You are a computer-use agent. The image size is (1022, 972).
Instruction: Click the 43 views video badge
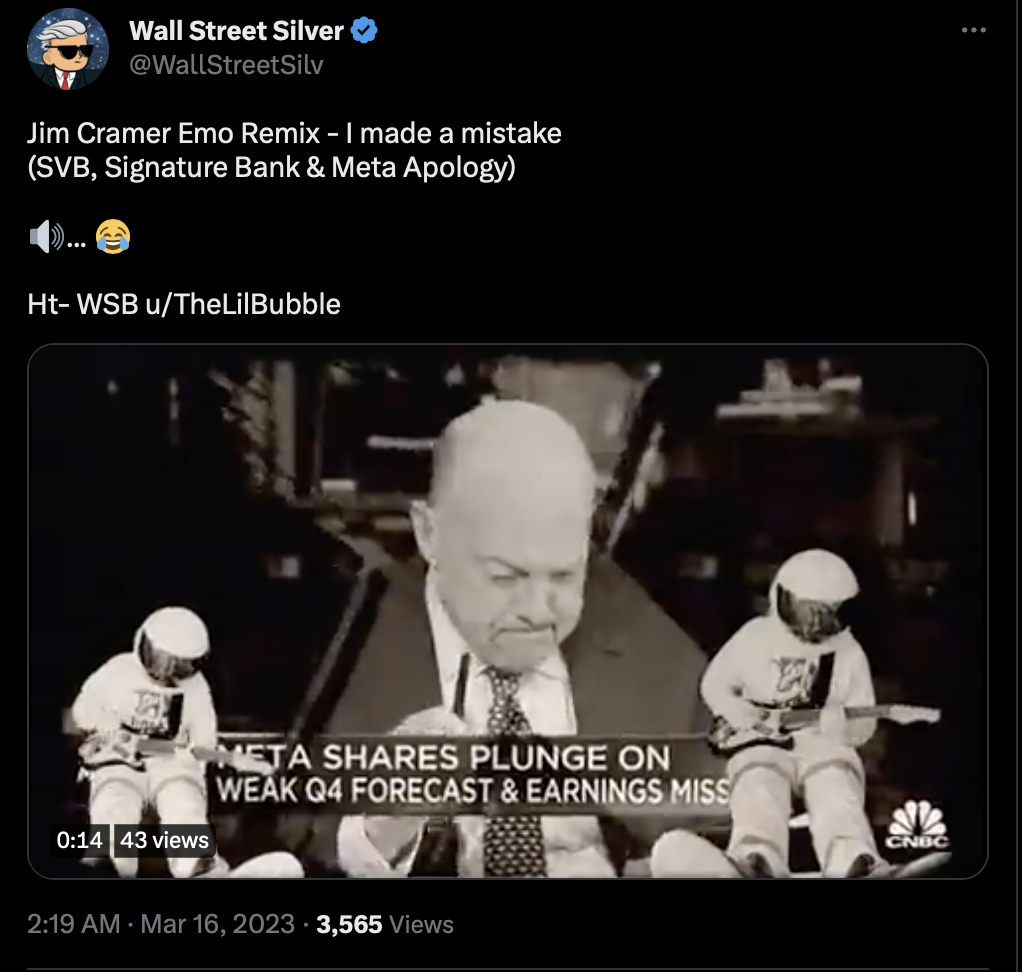164,840
